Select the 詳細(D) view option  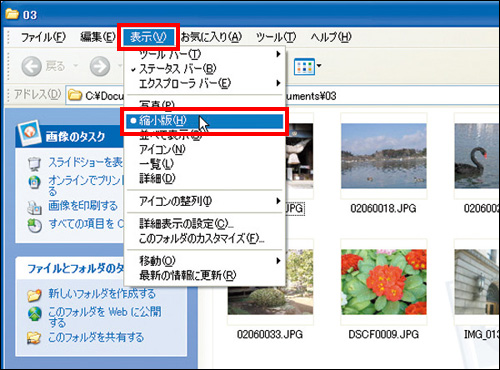coord(205,179)
